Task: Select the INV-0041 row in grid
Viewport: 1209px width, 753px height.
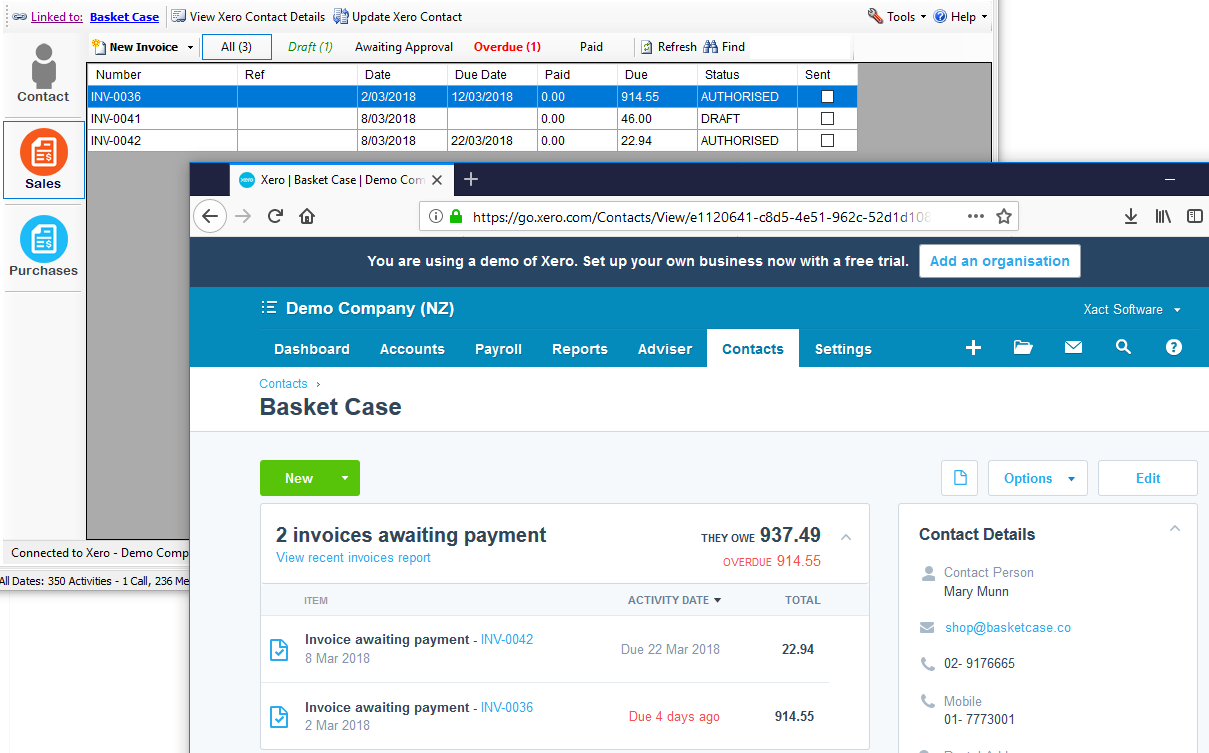Action: tap(472, 119)
